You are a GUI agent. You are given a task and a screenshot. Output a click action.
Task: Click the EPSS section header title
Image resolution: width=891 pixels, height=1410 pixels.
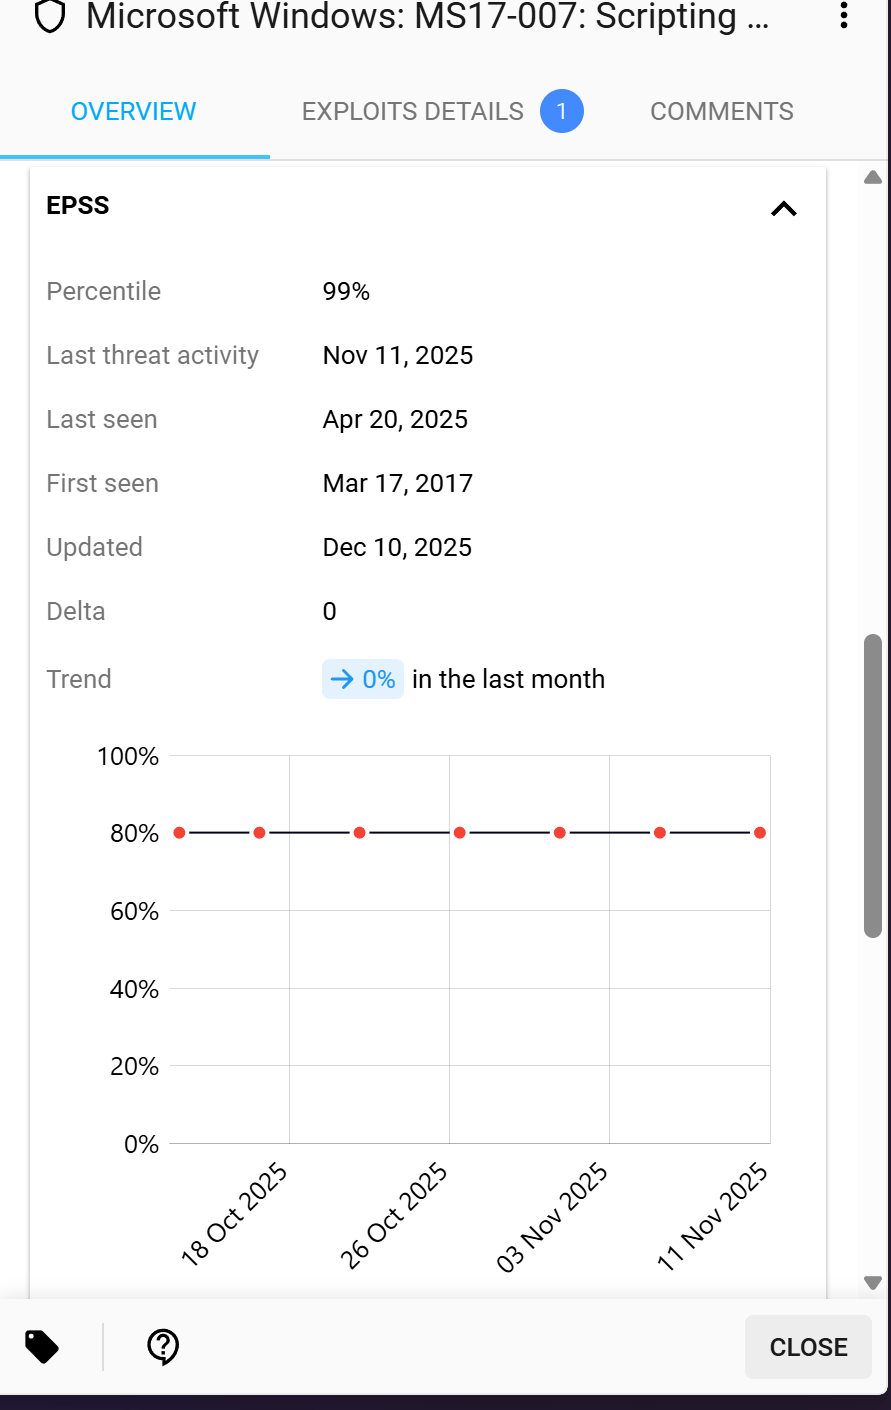click(x=78, y=205)
